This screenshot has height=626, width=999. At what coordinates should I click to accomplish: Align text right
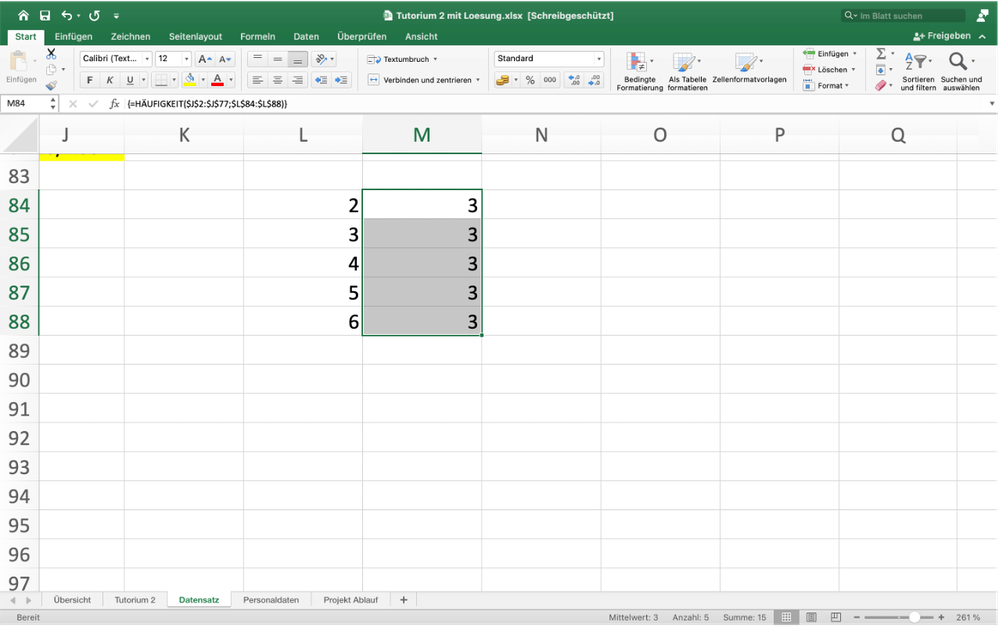point(298,80)
